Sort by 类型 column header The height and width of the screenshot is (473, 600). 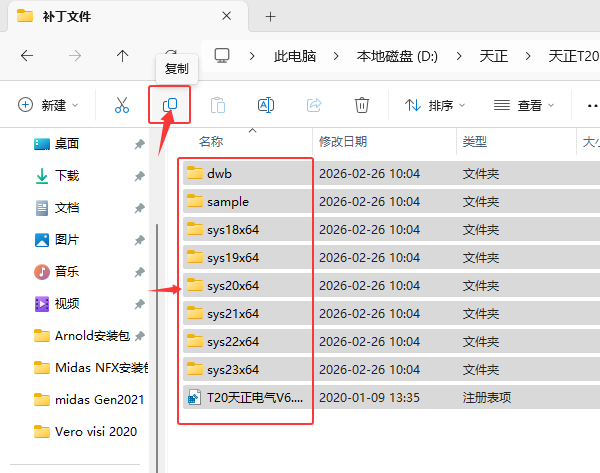474,142
